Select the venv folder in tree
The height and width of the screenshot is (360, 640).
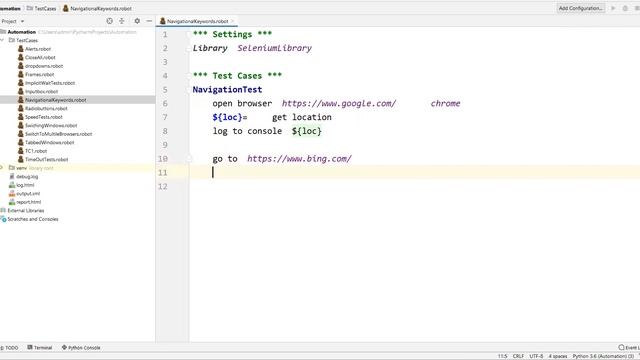click(21, 168)
